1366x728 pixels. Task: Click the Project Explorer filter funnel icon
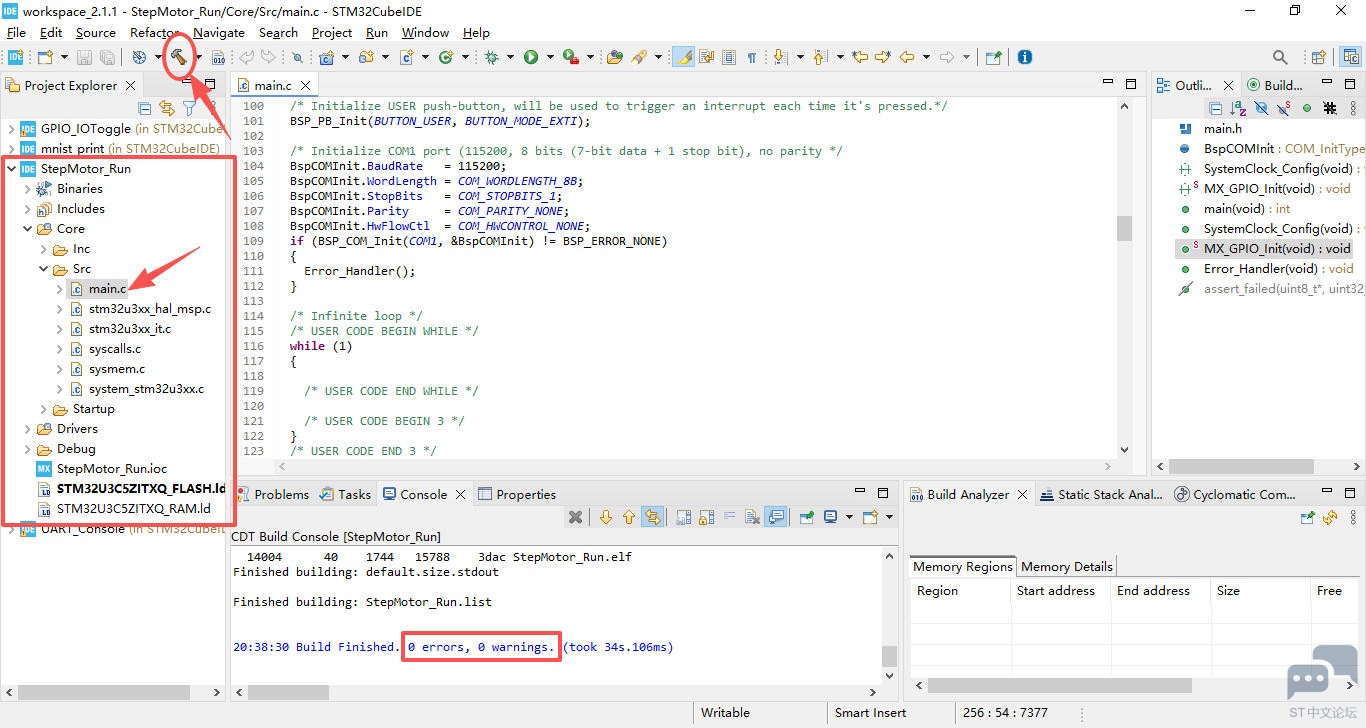[189, 108]
